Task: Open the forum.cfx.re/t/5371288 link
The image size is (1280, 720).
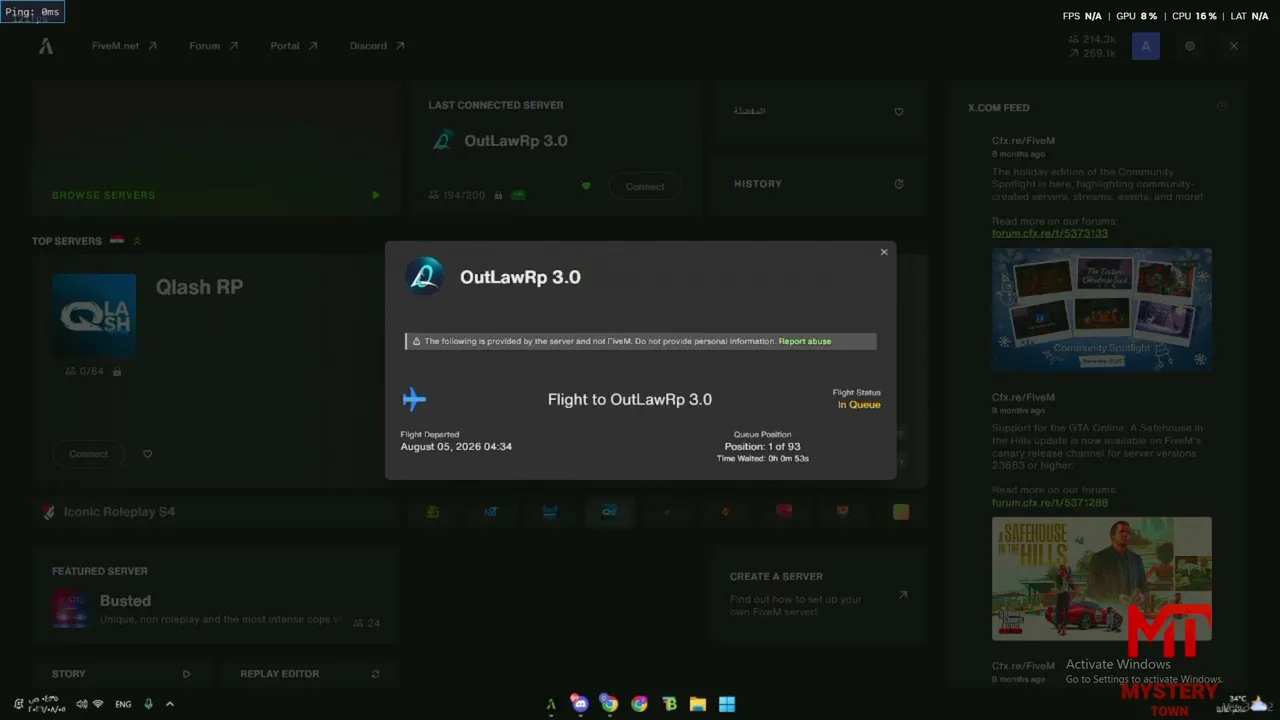Action: point(1050,503)
